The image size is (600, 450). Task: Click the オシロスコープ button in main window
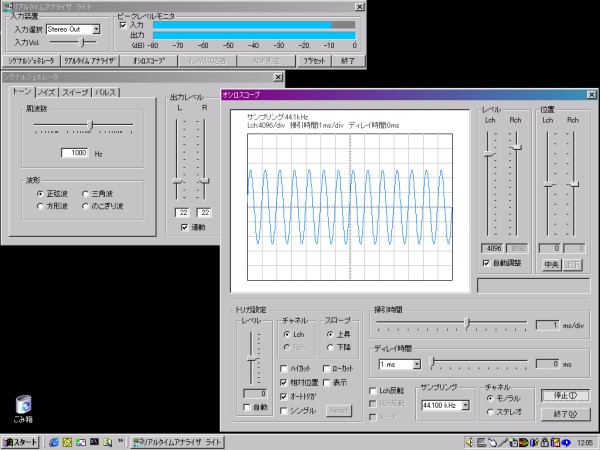pos(149,61)
